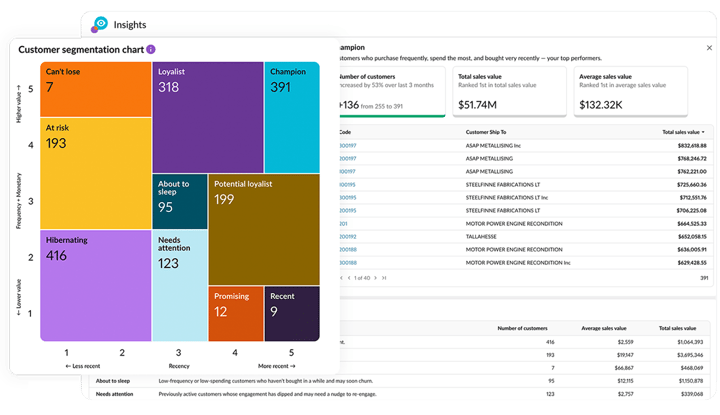
Task: Click the Code column header
Action: (x=345, y=132)
